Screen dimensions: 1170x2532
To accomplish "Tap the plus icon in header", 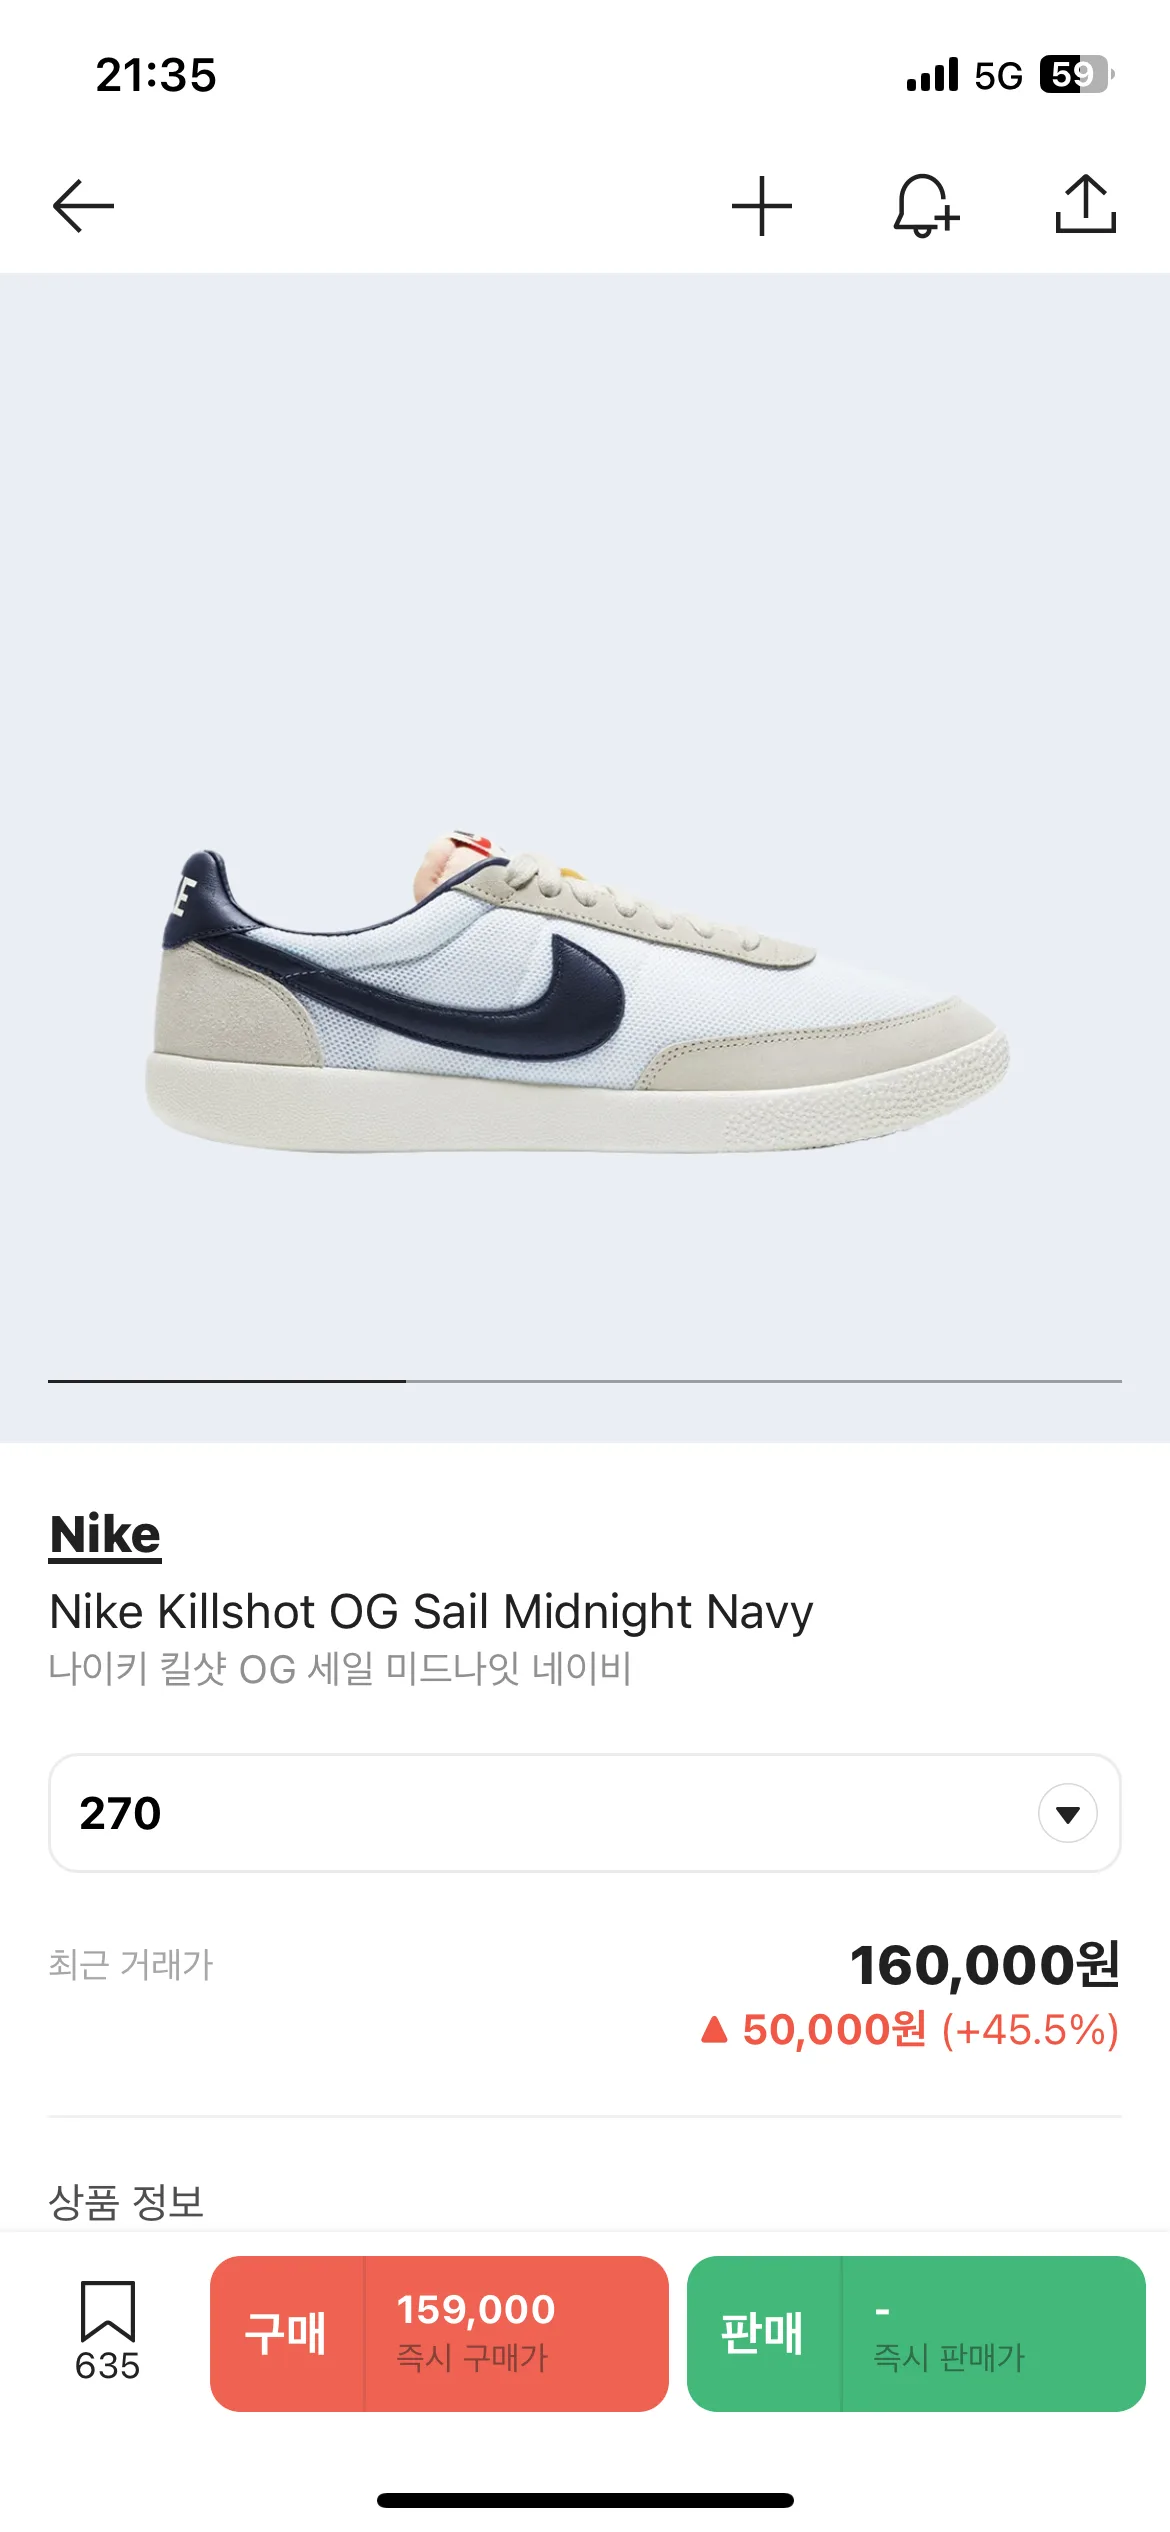I will click(x=762, y=206).
